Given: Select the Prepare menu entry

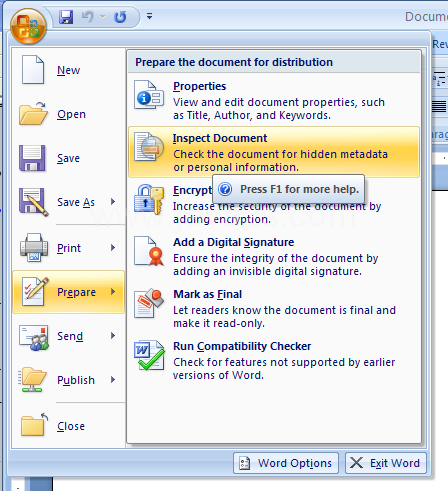Looking at the screenshot, I should click(69, 292).
